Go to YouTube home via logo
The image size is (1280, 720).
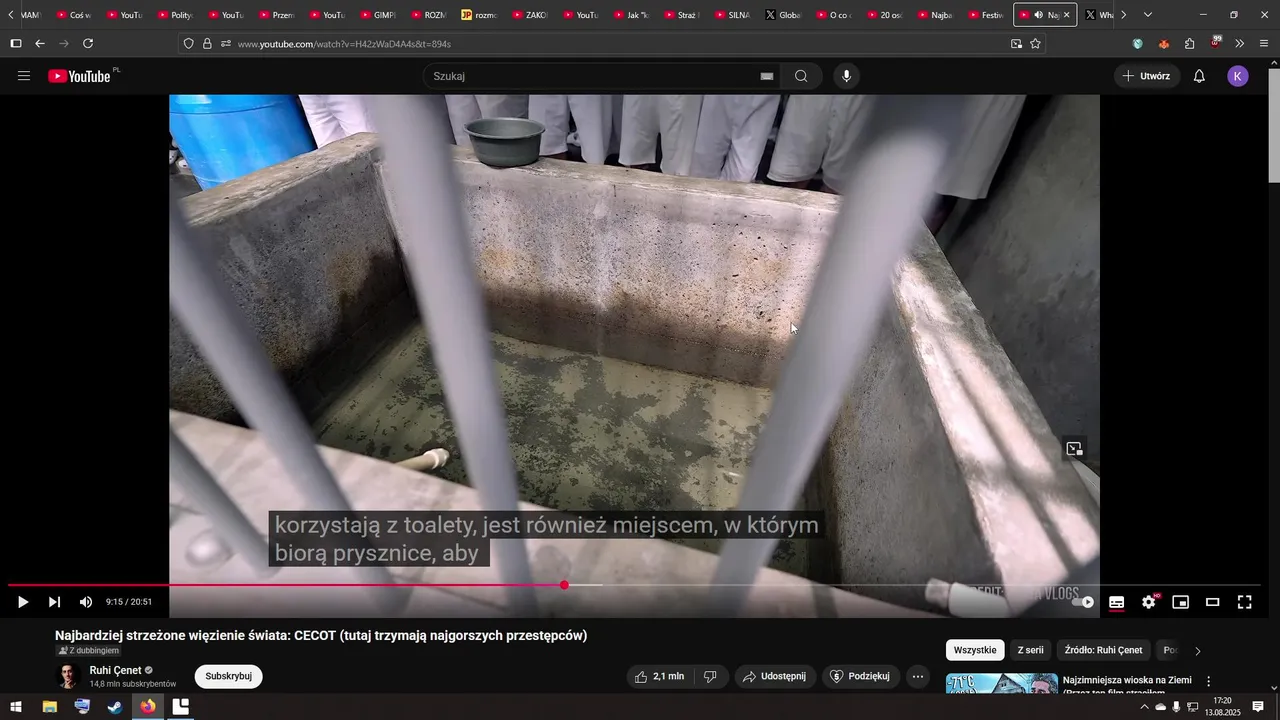[79, 76]
